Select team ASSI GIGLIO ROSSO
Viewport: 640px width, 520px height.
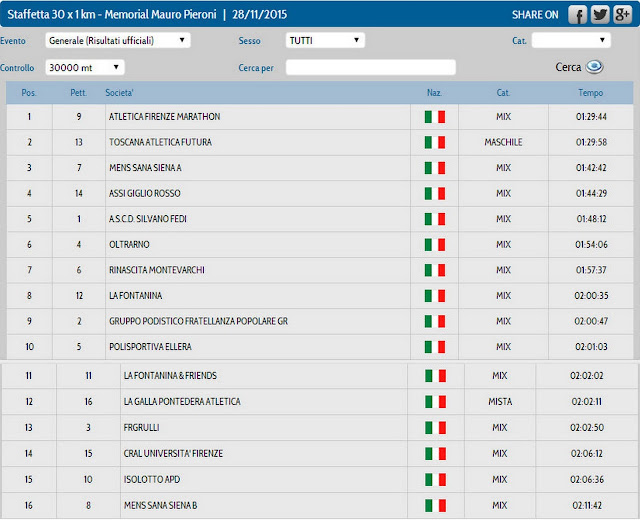tap(144, 193)
